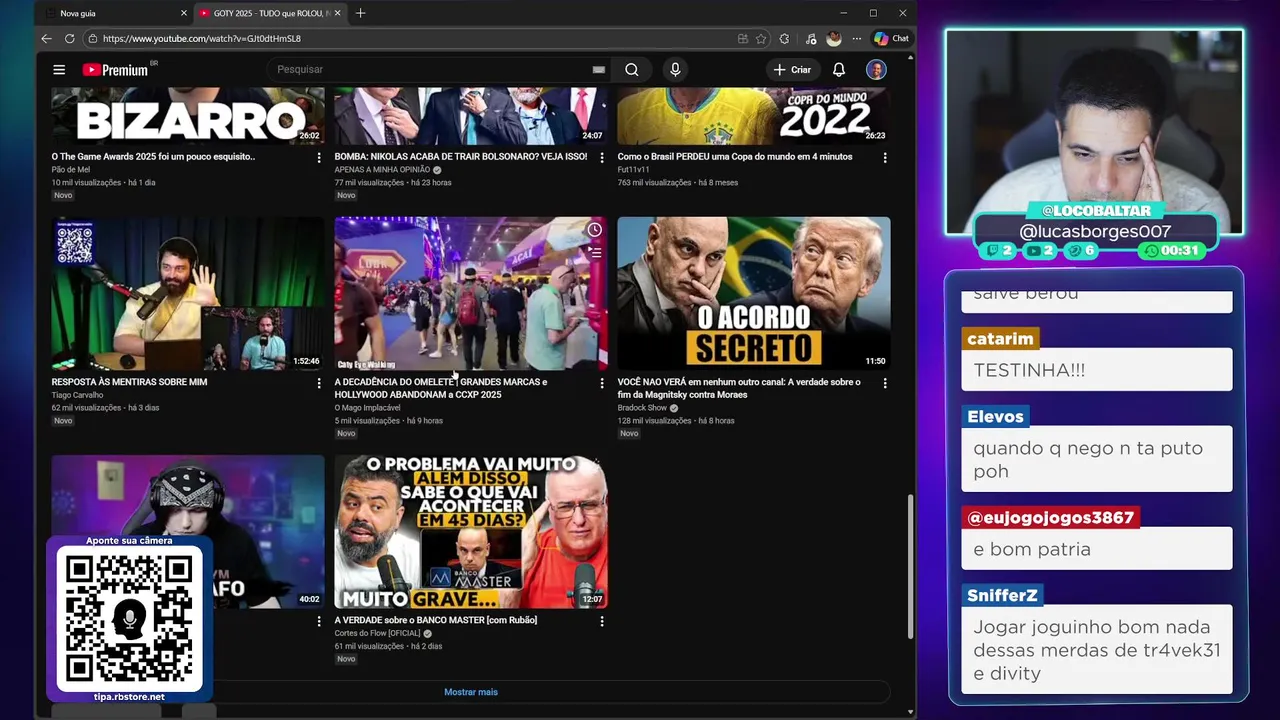Open the COPA DO MUNDO 2022 thumbnail
The image size is (1280, 720).
pyautogui.click(x=753, y=116)
